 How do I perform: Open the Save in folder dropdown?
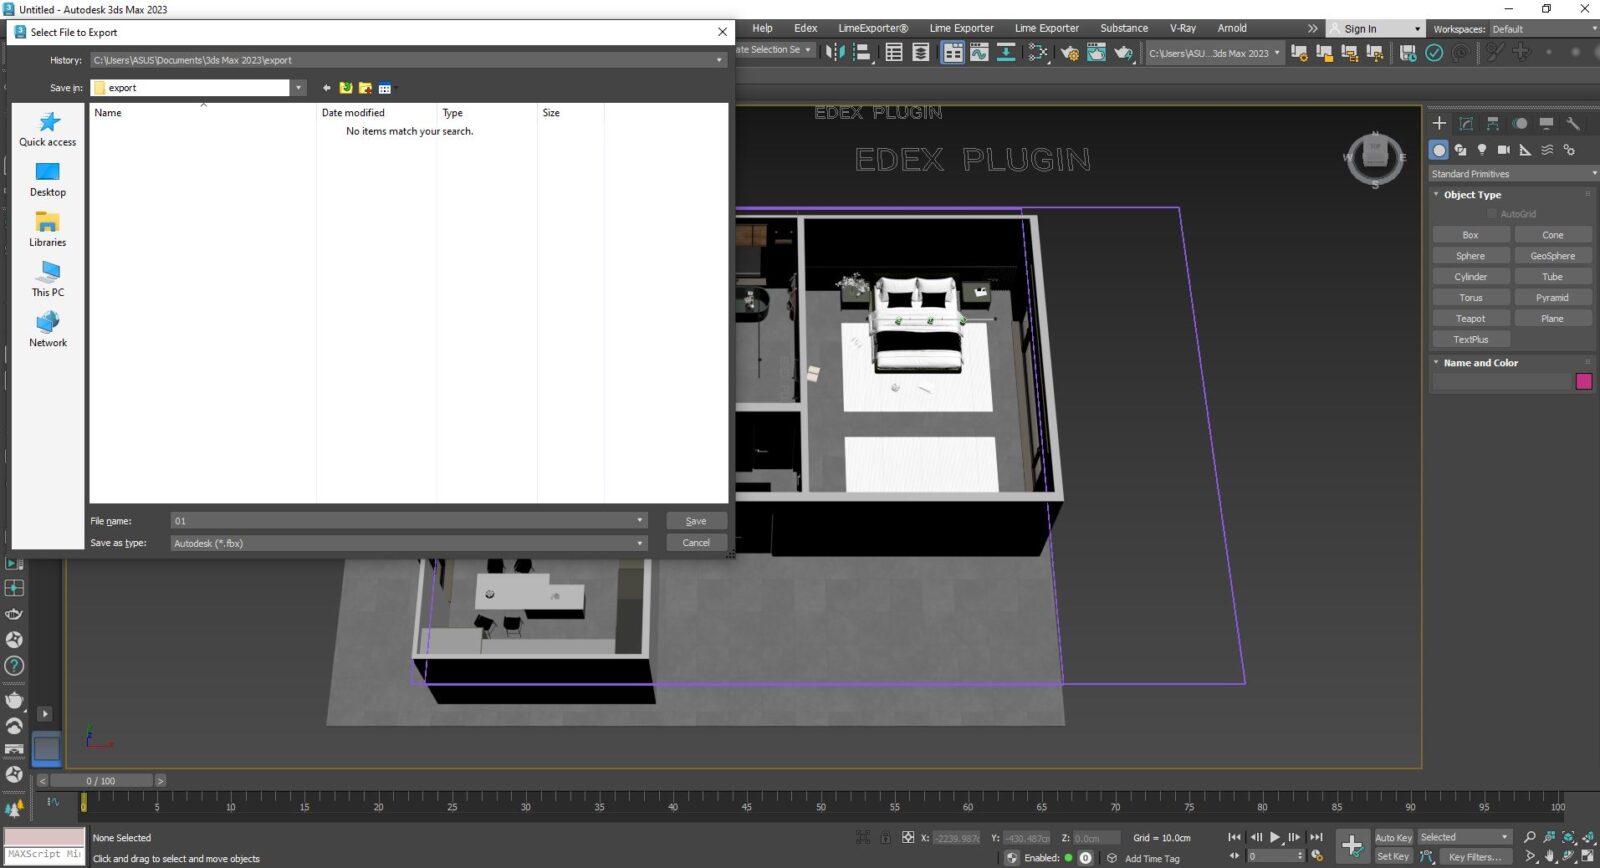[298, 88]
